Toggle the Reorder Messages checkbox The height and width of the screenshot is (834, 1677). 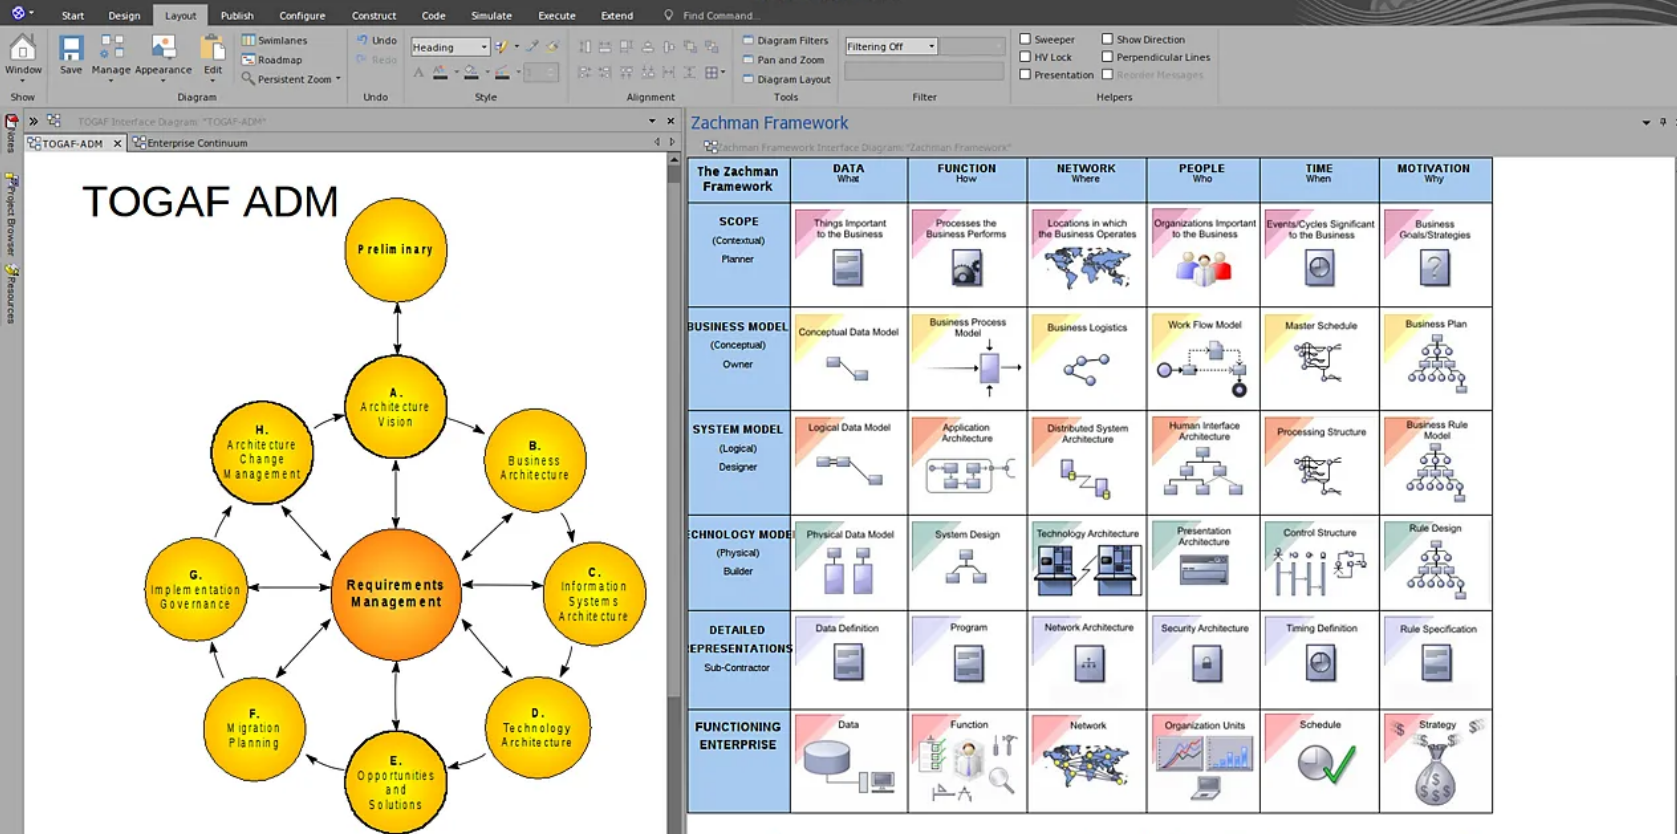[x=1107, y=74]
